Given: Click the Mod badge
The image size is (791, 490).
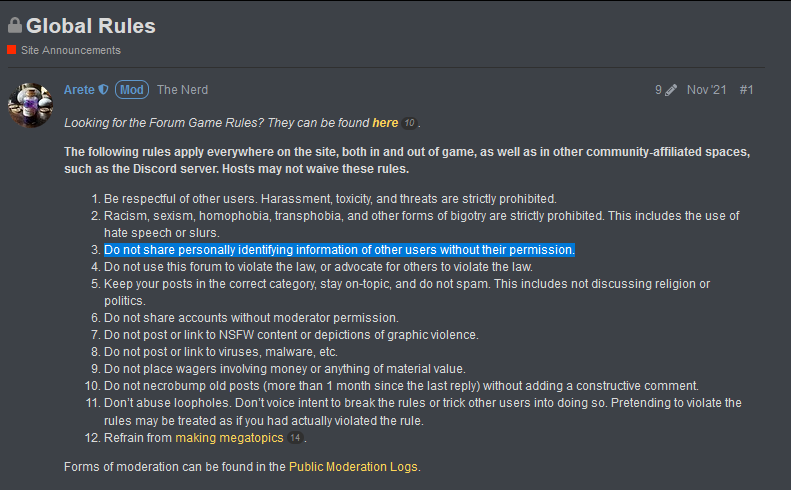Looking at the screenshot, I should (132, 90).
